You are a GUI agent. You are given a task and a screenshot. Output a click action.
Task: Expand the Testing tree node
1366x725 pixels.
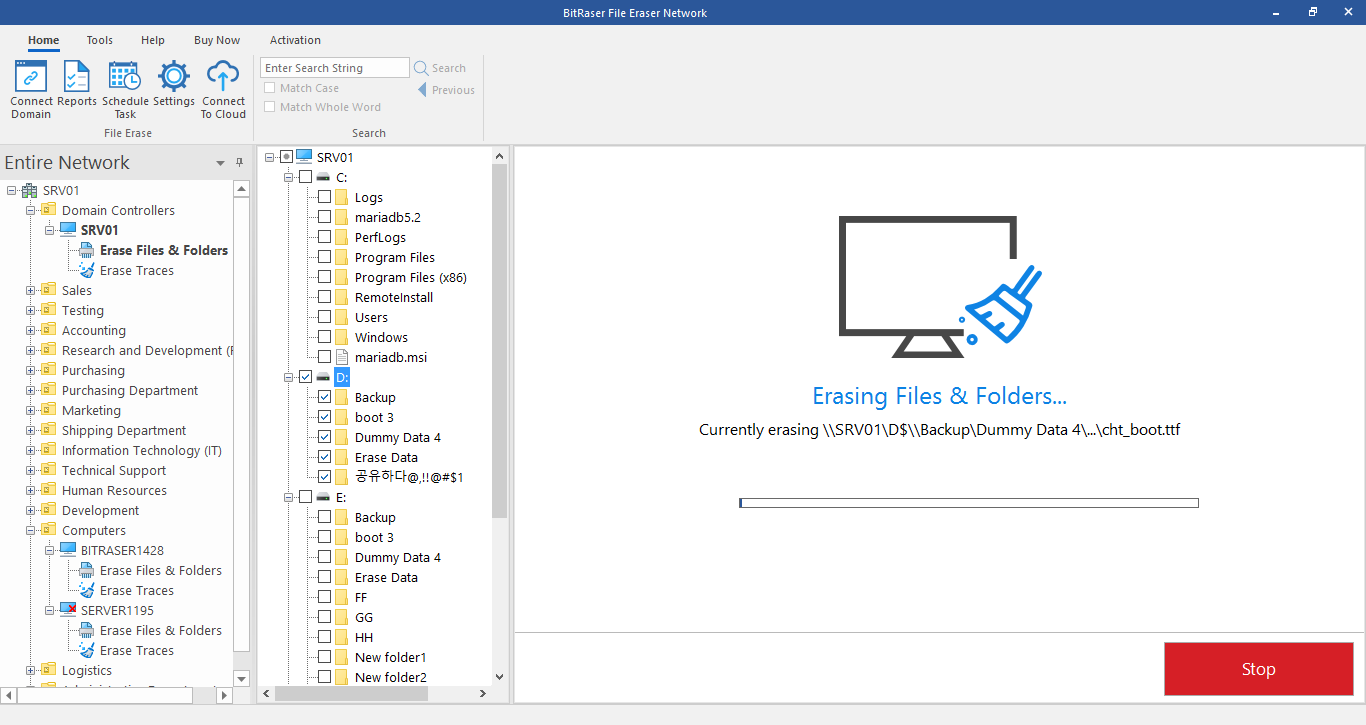coord(30,310)
